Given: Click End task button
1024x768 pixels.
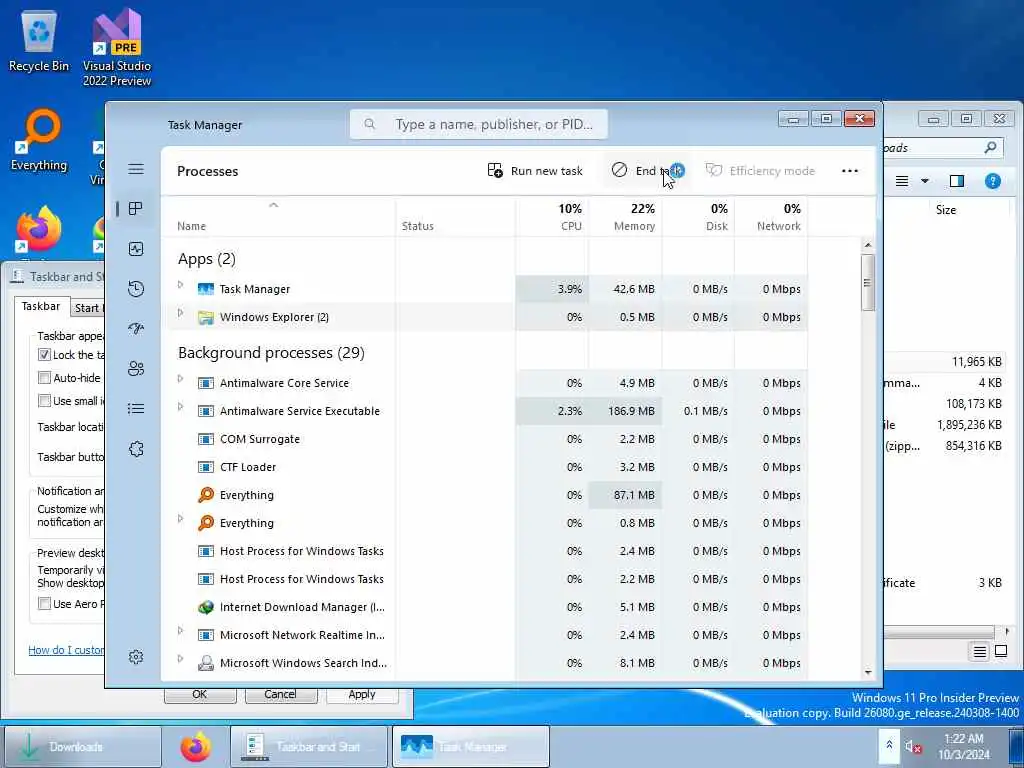Looking at the screenshot, I should pos(645,171).
